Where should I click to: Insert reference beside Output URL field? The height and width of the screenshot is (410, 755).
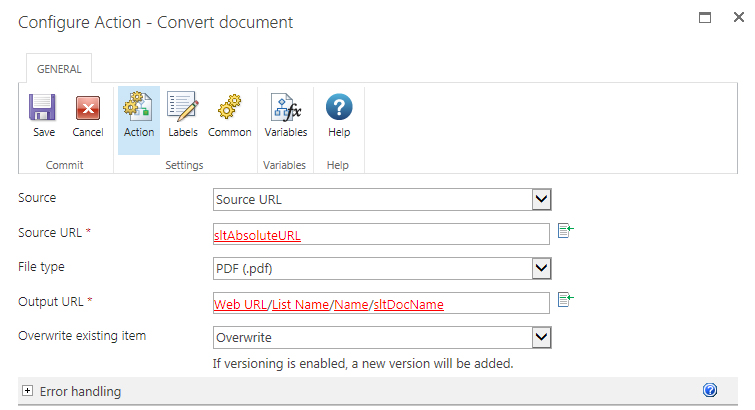pyautogui.click(x=565, y=300)
